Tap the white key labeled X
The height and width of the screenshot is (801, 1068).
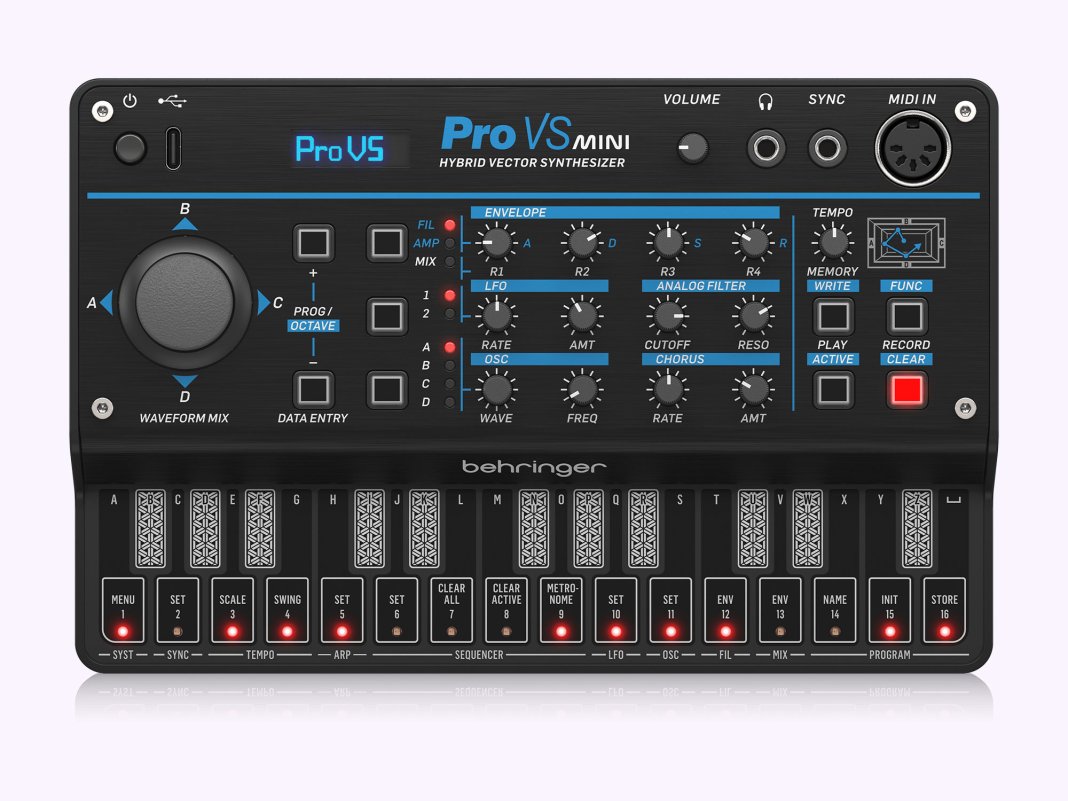(844, 530)
